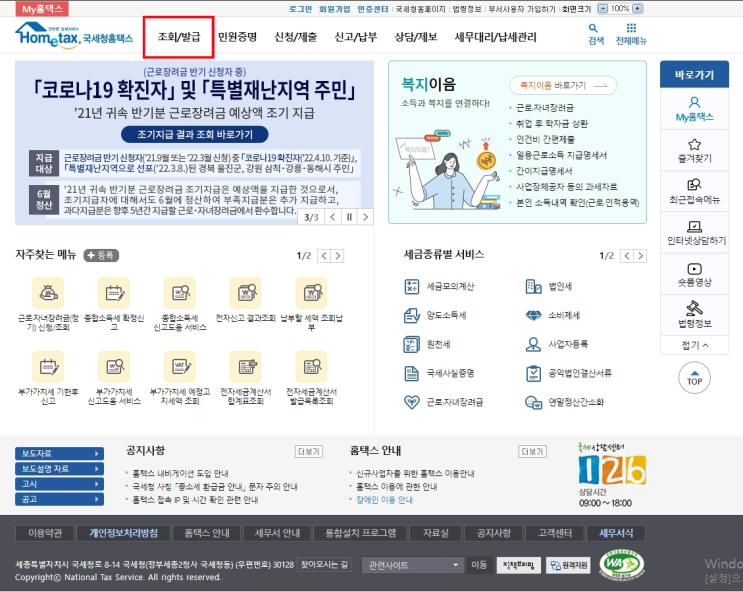Click the 부가가치세 기한후 신고 icon

(x=48, y=367)
